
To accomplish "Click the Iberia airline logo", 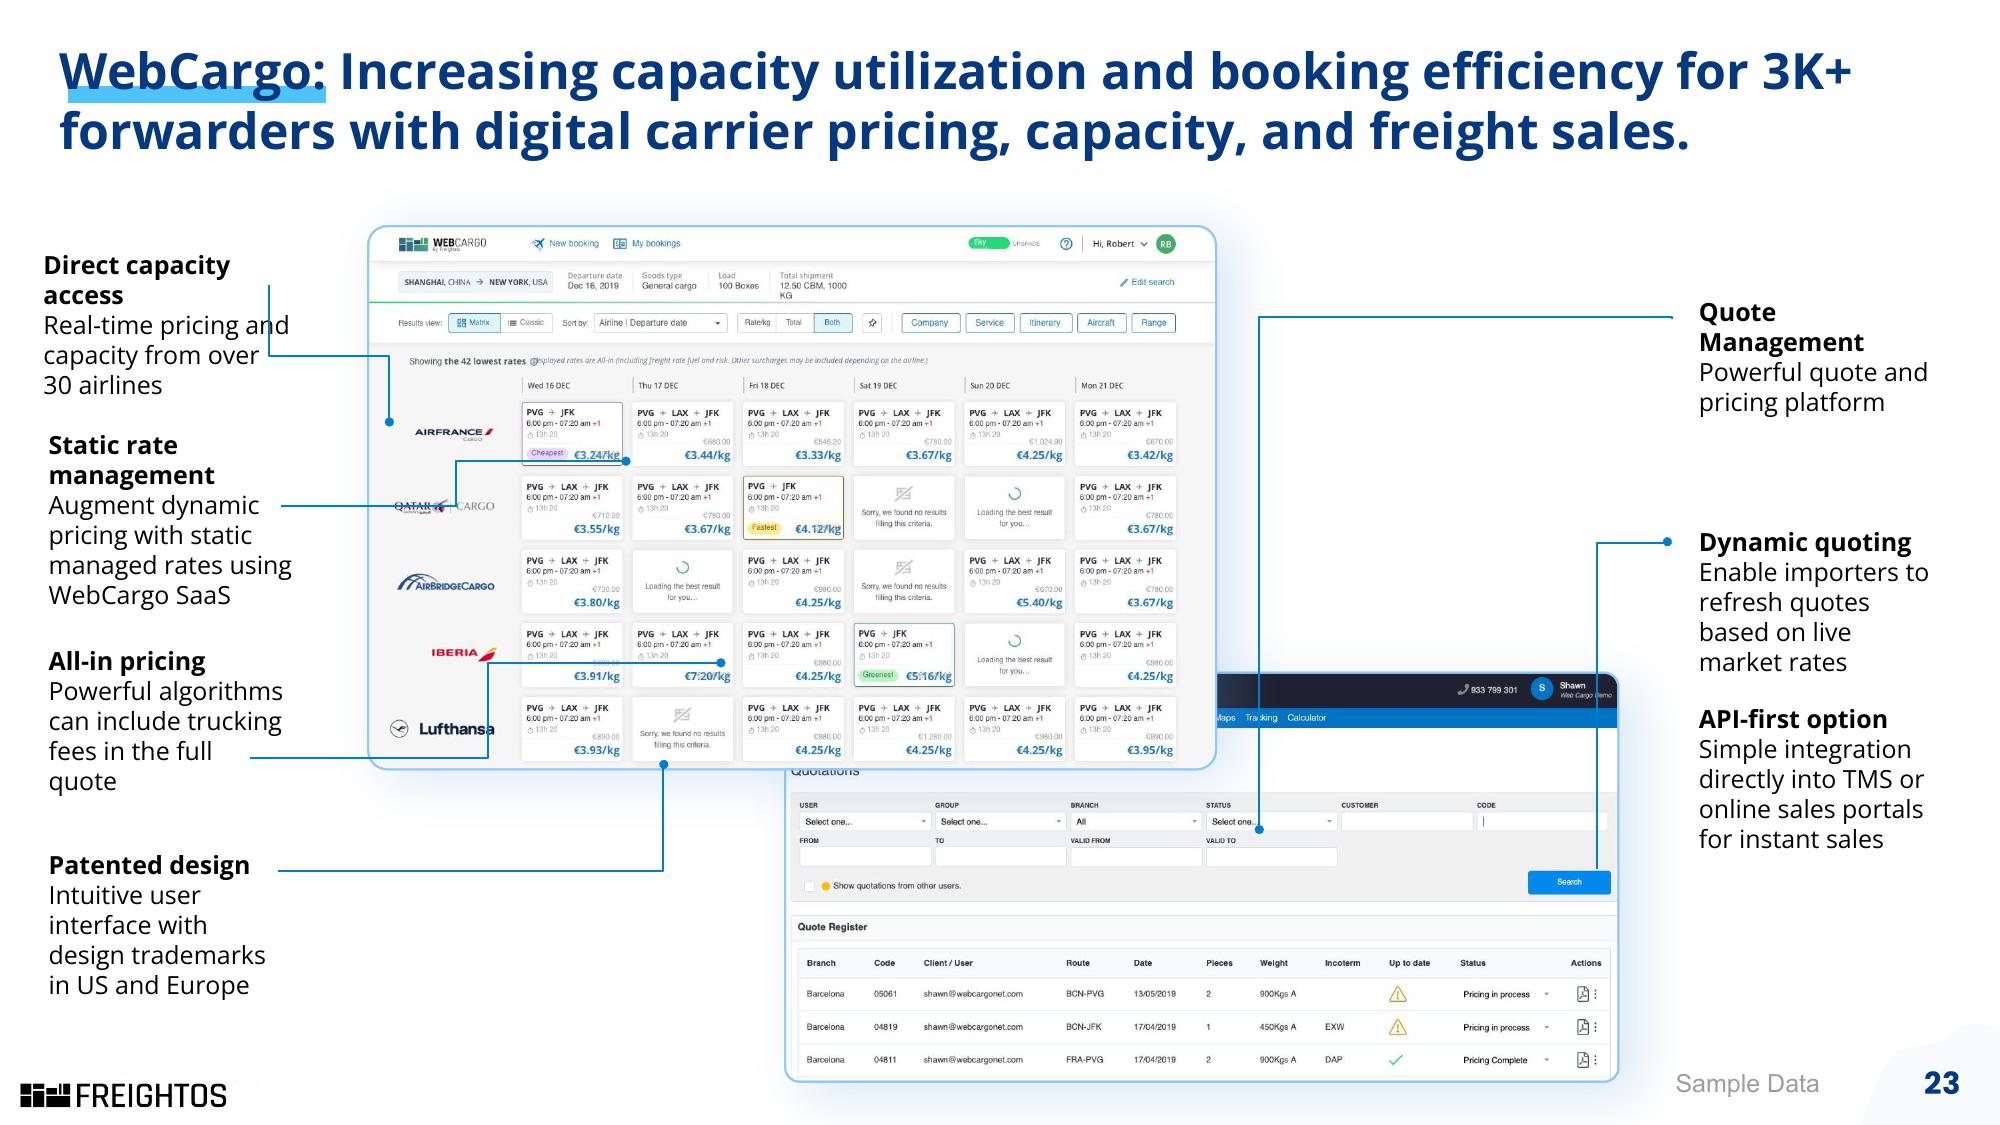I will click(x=464, y=653).
